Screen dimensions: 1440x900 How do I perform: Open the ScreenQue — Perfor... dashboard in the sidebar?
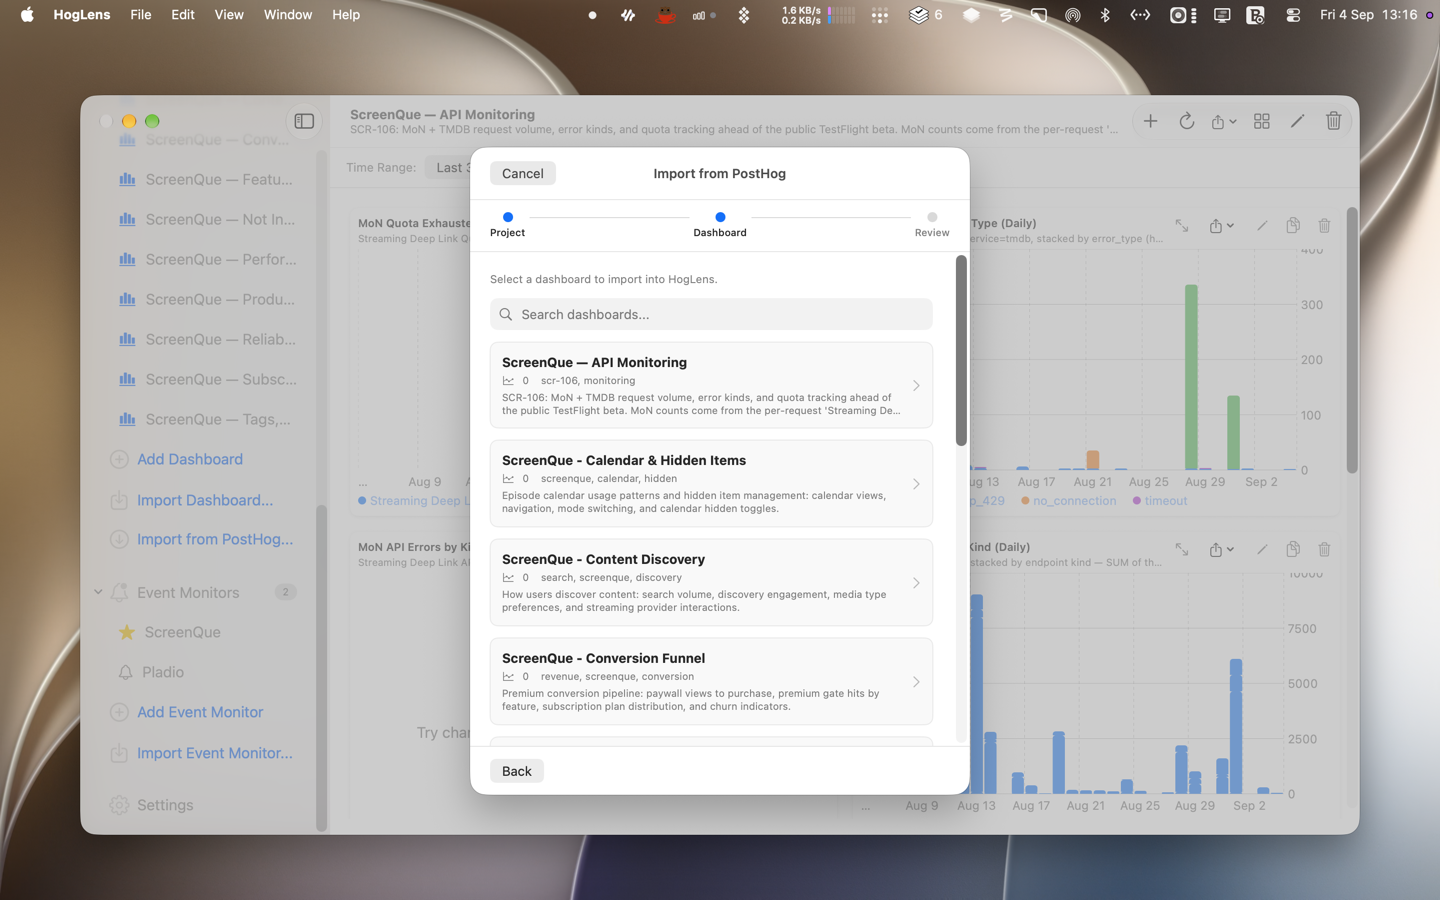coord(207,260)
